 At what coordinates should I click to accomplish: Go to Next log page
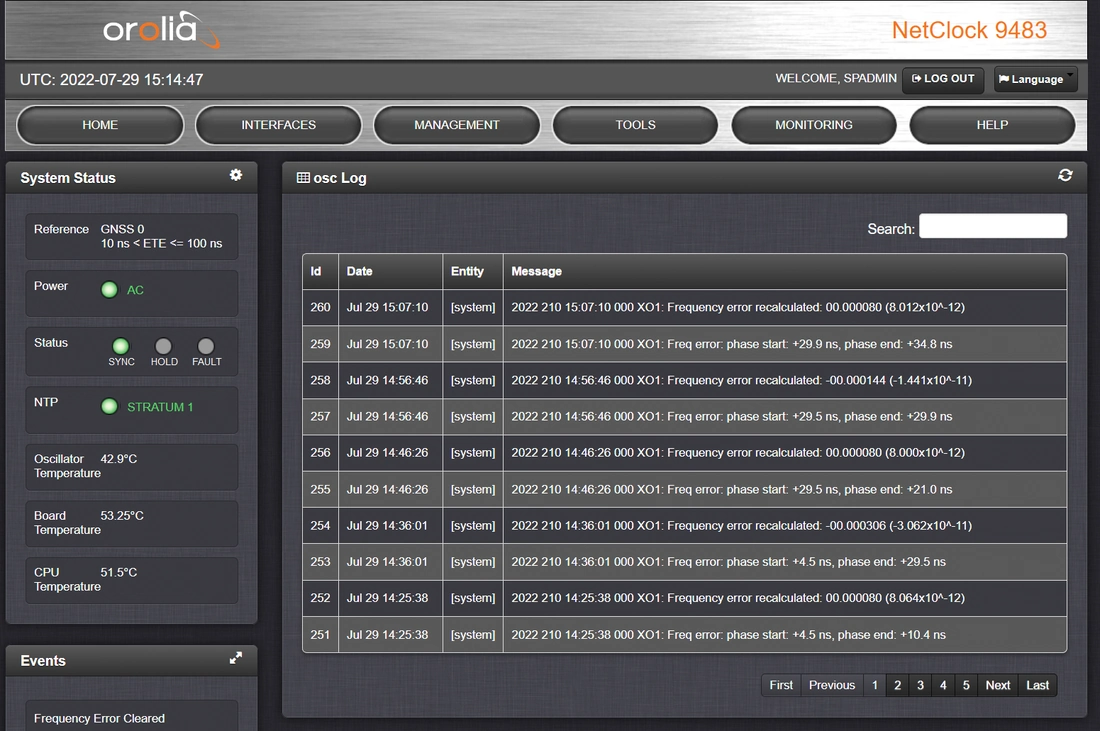point(998,685)
